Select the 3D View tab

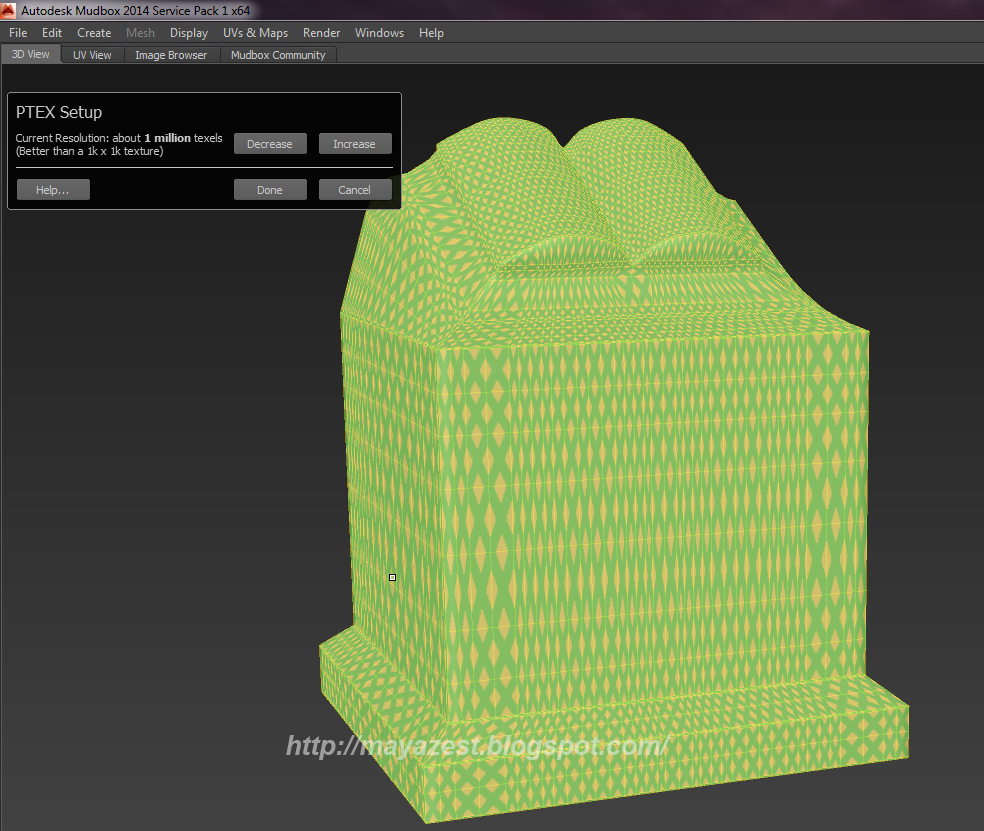coord(30,55)
